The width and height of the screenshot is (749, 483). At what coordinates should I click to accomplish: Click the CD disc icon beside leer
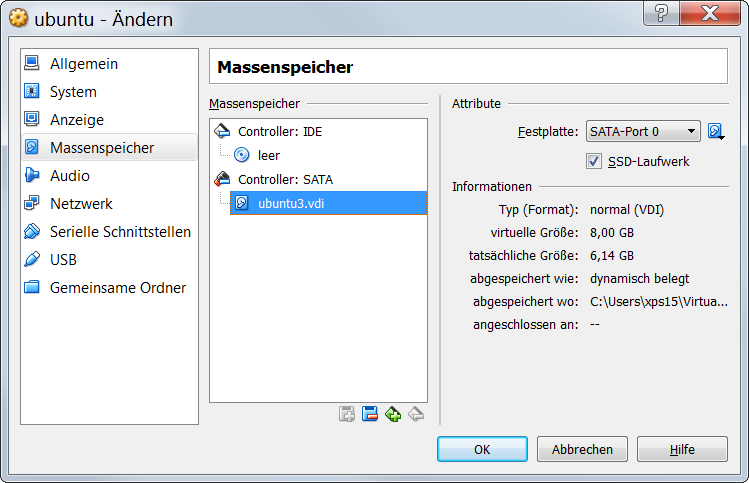tap(242, 154)
